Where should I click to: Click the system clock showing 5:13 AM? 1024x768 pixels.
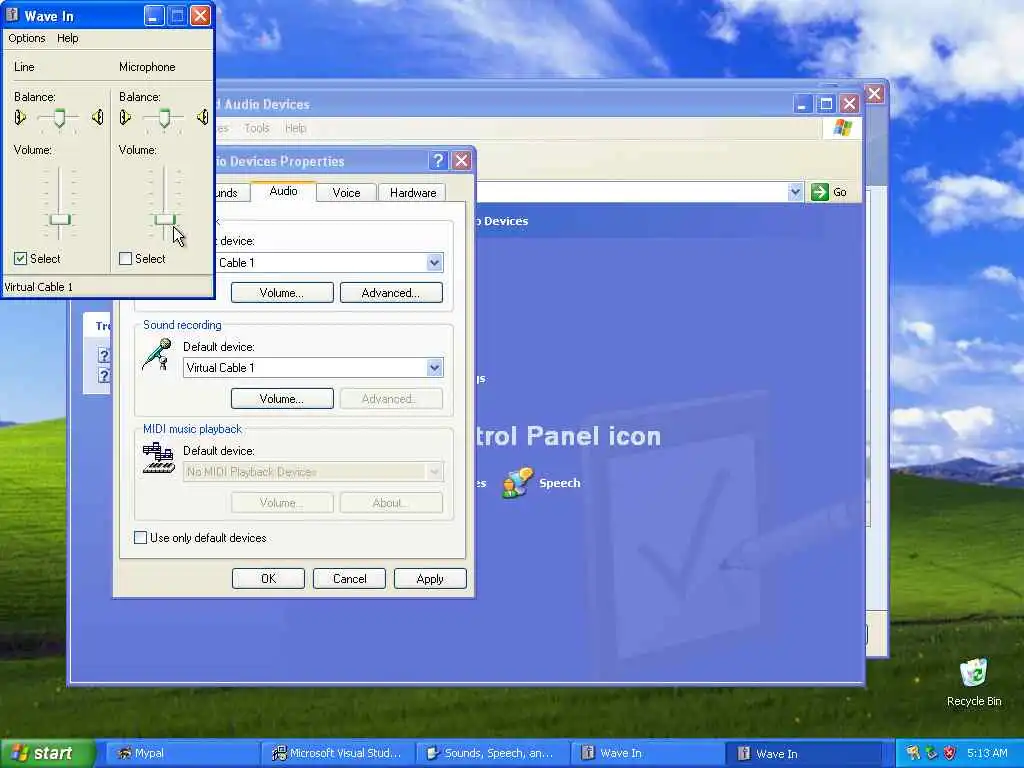point(987,753)
